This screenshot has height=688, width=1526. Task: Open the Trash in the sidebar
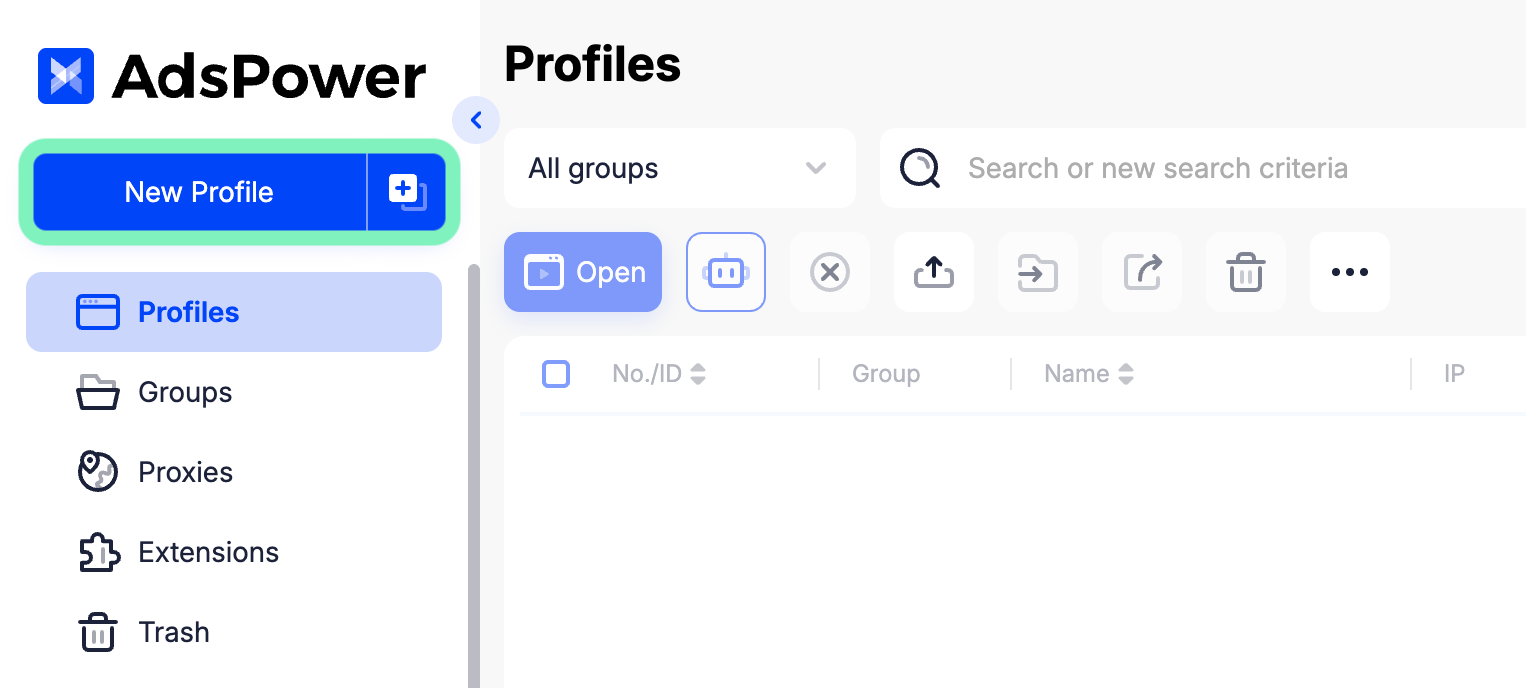tap(174, 632)
